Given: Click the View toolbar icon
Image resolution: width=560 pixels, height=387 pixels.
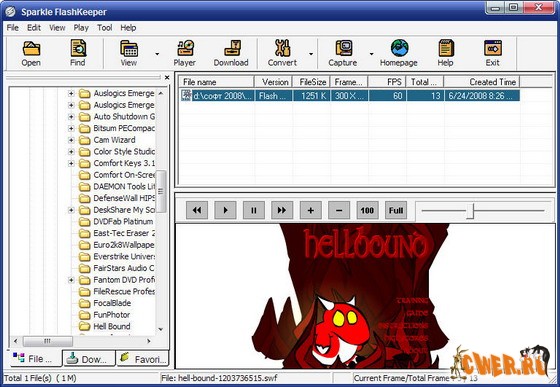Looking at the screenshot, I should pyautogui.click(x=129, y=53).
